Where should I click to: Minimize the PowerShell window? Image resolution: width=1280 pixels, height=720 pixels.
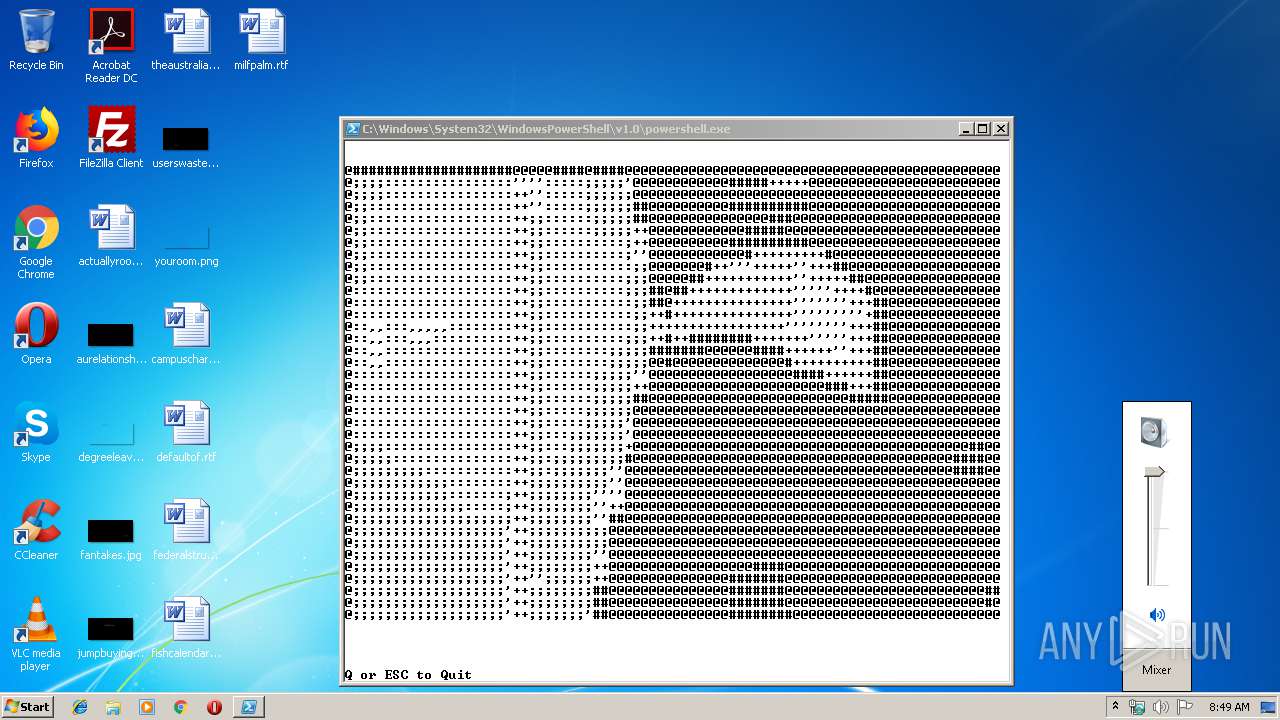coord(966,129)
